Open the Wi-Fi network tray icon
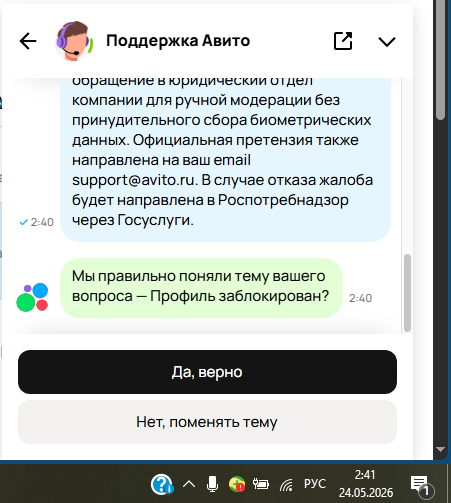 pyautogui.click(x=286, y=485)
